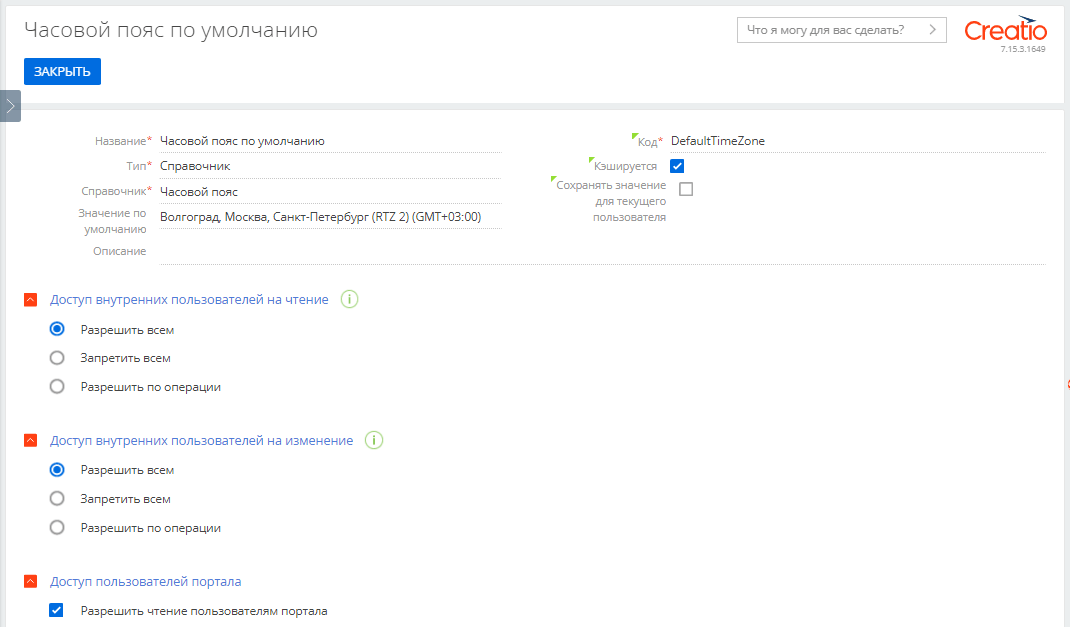1070x627 pixels.
Task: Select 'Разрешить по операции' for edit access
Action: pos(57,527)
